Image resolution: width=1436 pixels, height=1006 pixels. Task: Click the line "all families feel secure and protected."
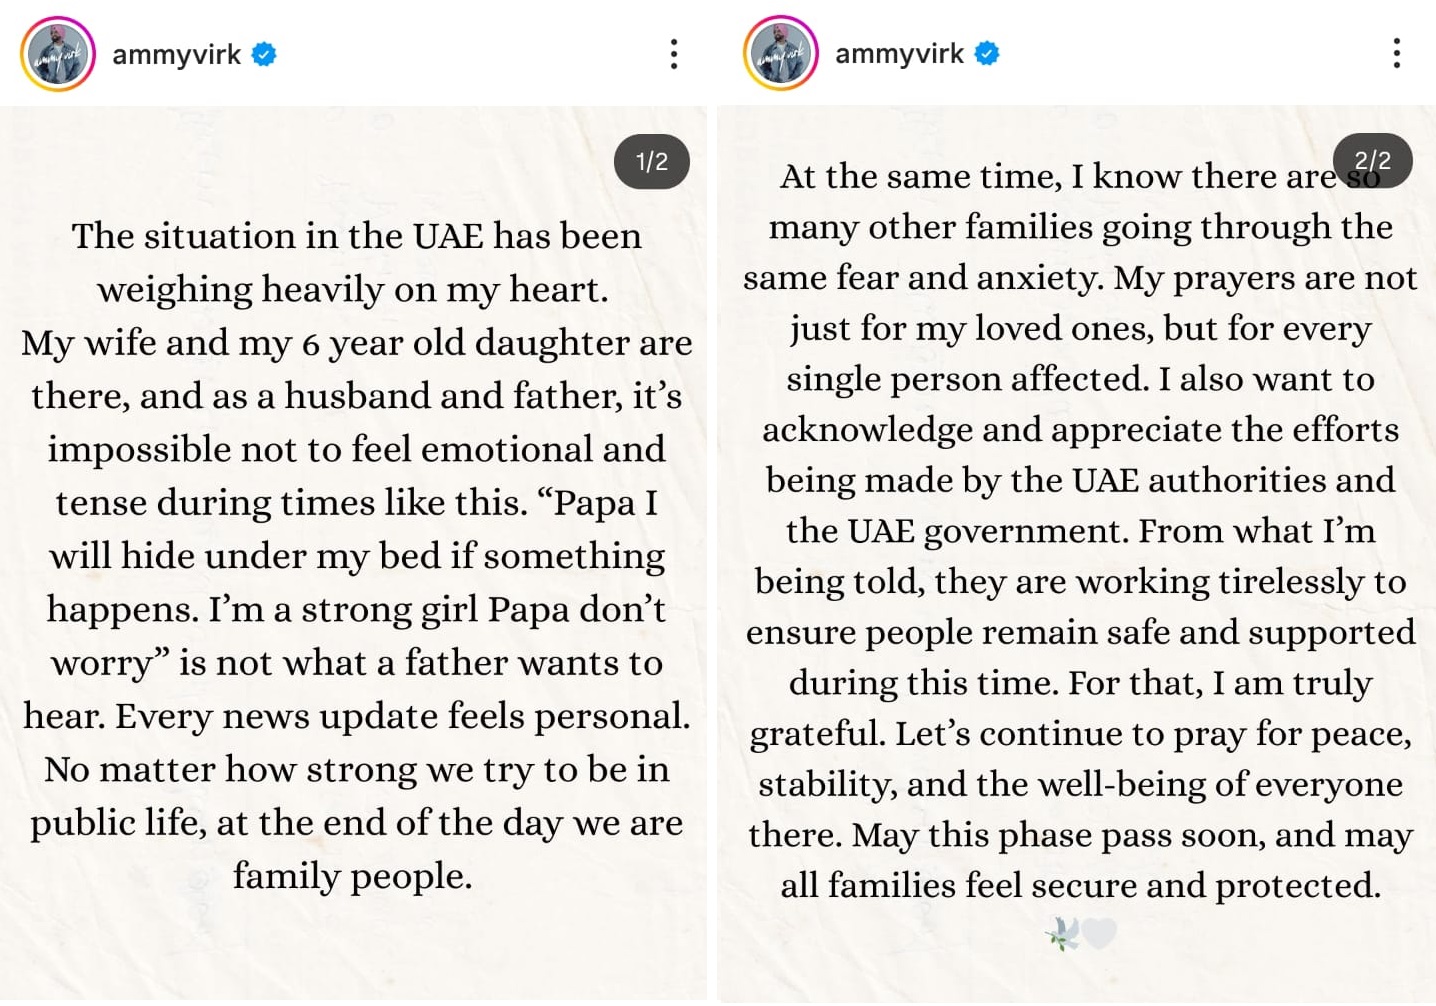coord(1080,886)
